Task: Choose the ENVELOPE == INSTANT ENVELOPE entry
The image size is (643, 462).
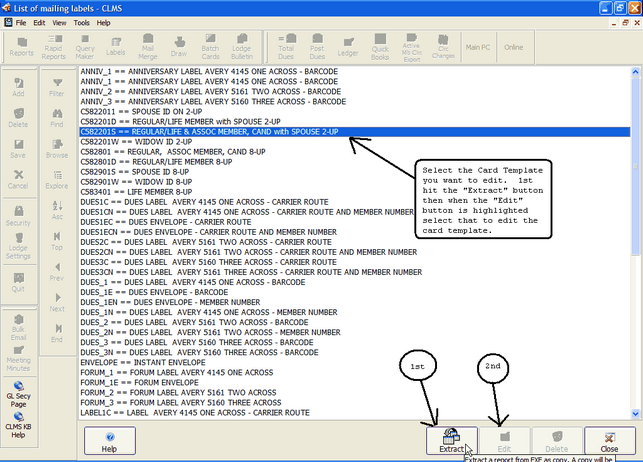Action: coord(146,363)
